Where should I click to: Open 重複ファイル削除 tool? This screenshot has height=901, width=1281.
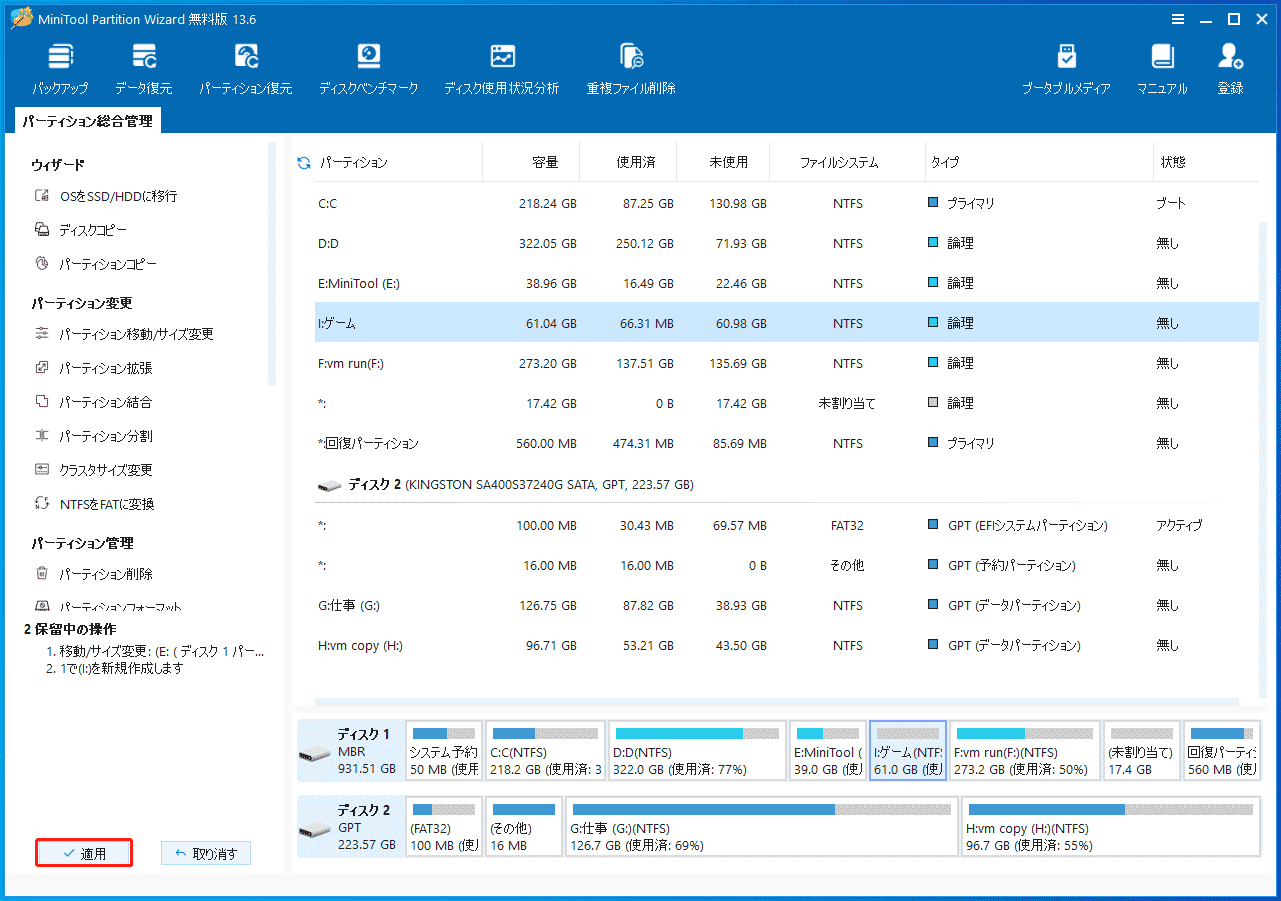631,69
